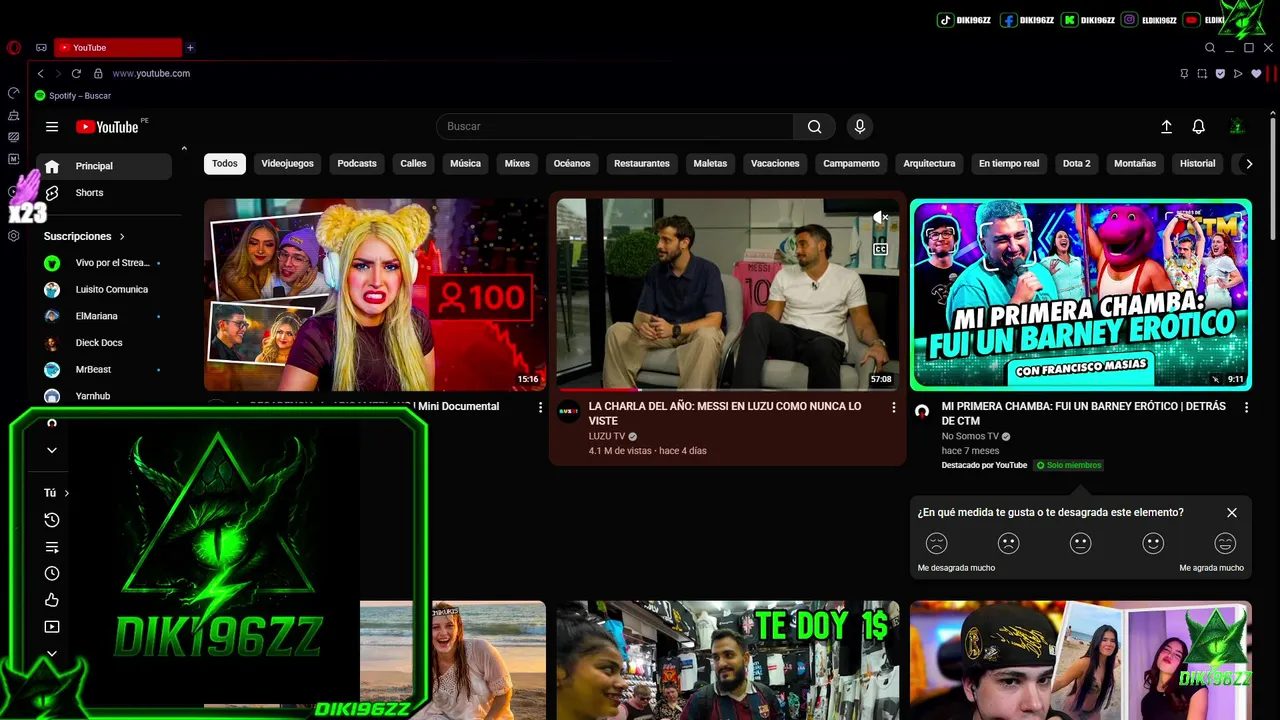The image size is (1280, 720).
Task: Close the satisfaction survey
Action: click(x=1232, y=512)
